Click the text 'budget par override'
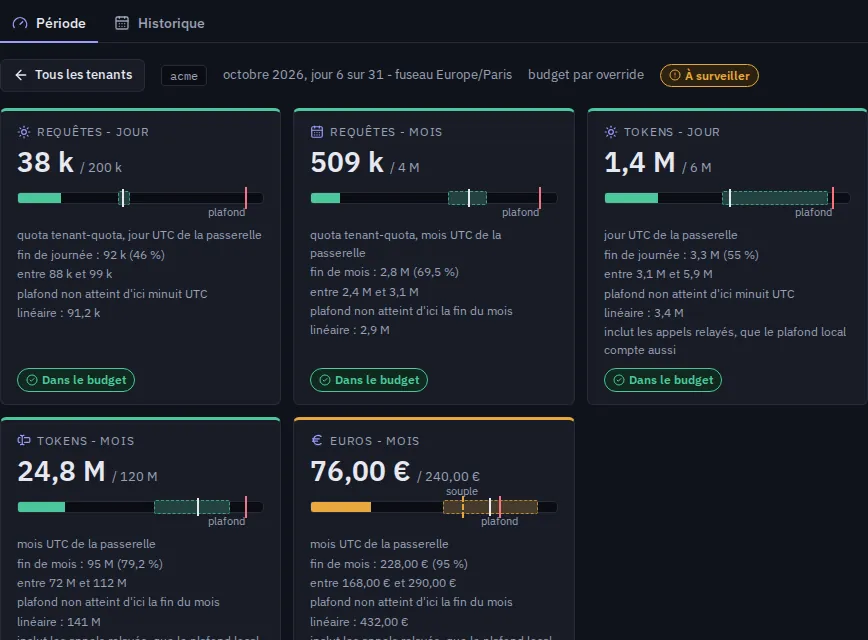 tap(586, 75)
